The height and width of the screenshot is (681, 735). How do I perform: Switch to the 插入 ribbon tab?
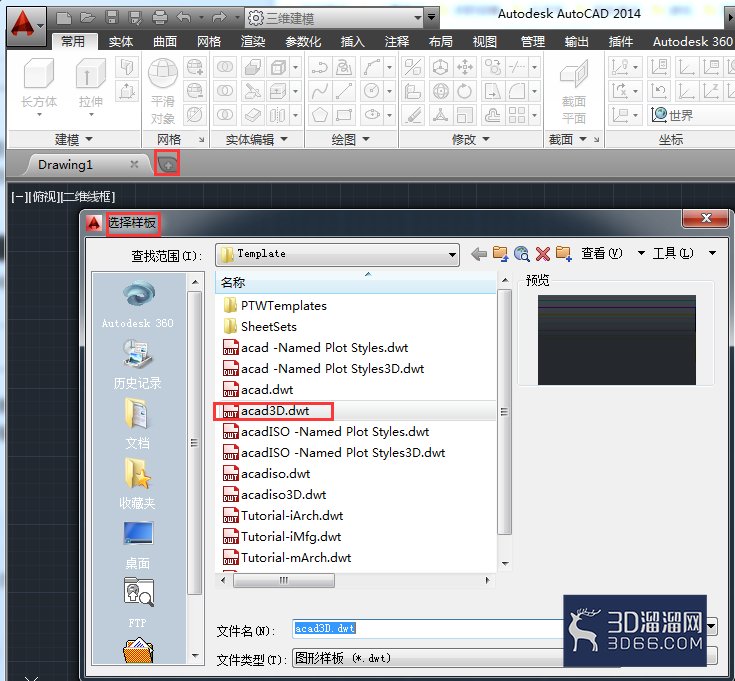tap(352, 42)
